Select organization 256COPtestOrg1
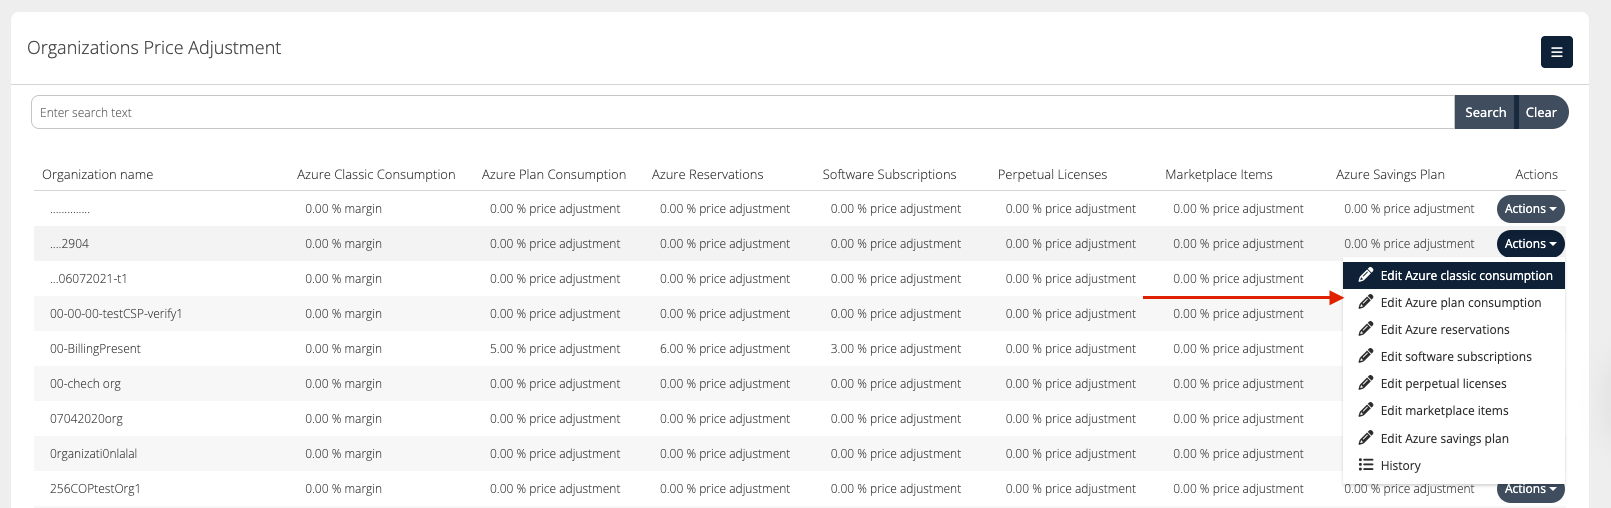The height and width of the screenshot is (508, 1611). coord(95,489)
